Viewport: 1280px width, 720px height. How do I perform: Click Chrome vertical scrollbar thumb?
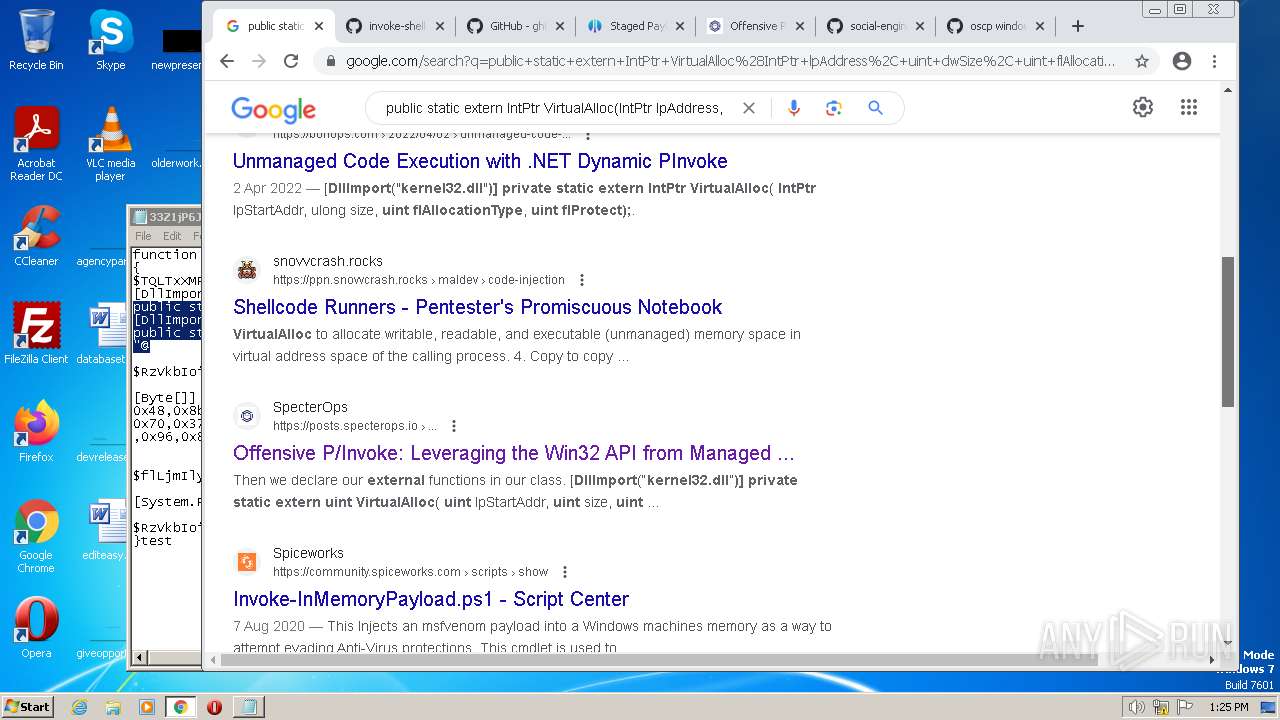click(x=1228, y=331)
